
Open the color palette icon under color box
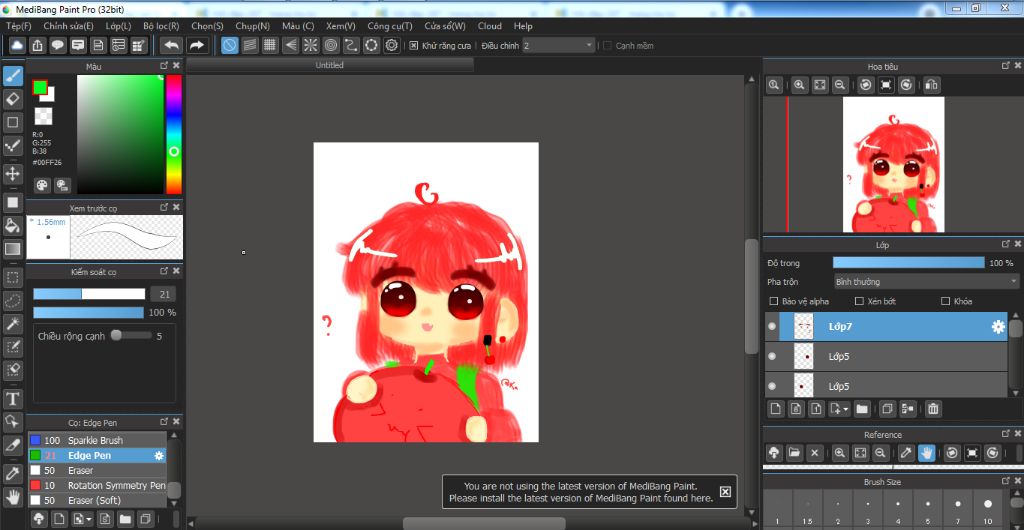click(42, 185)
